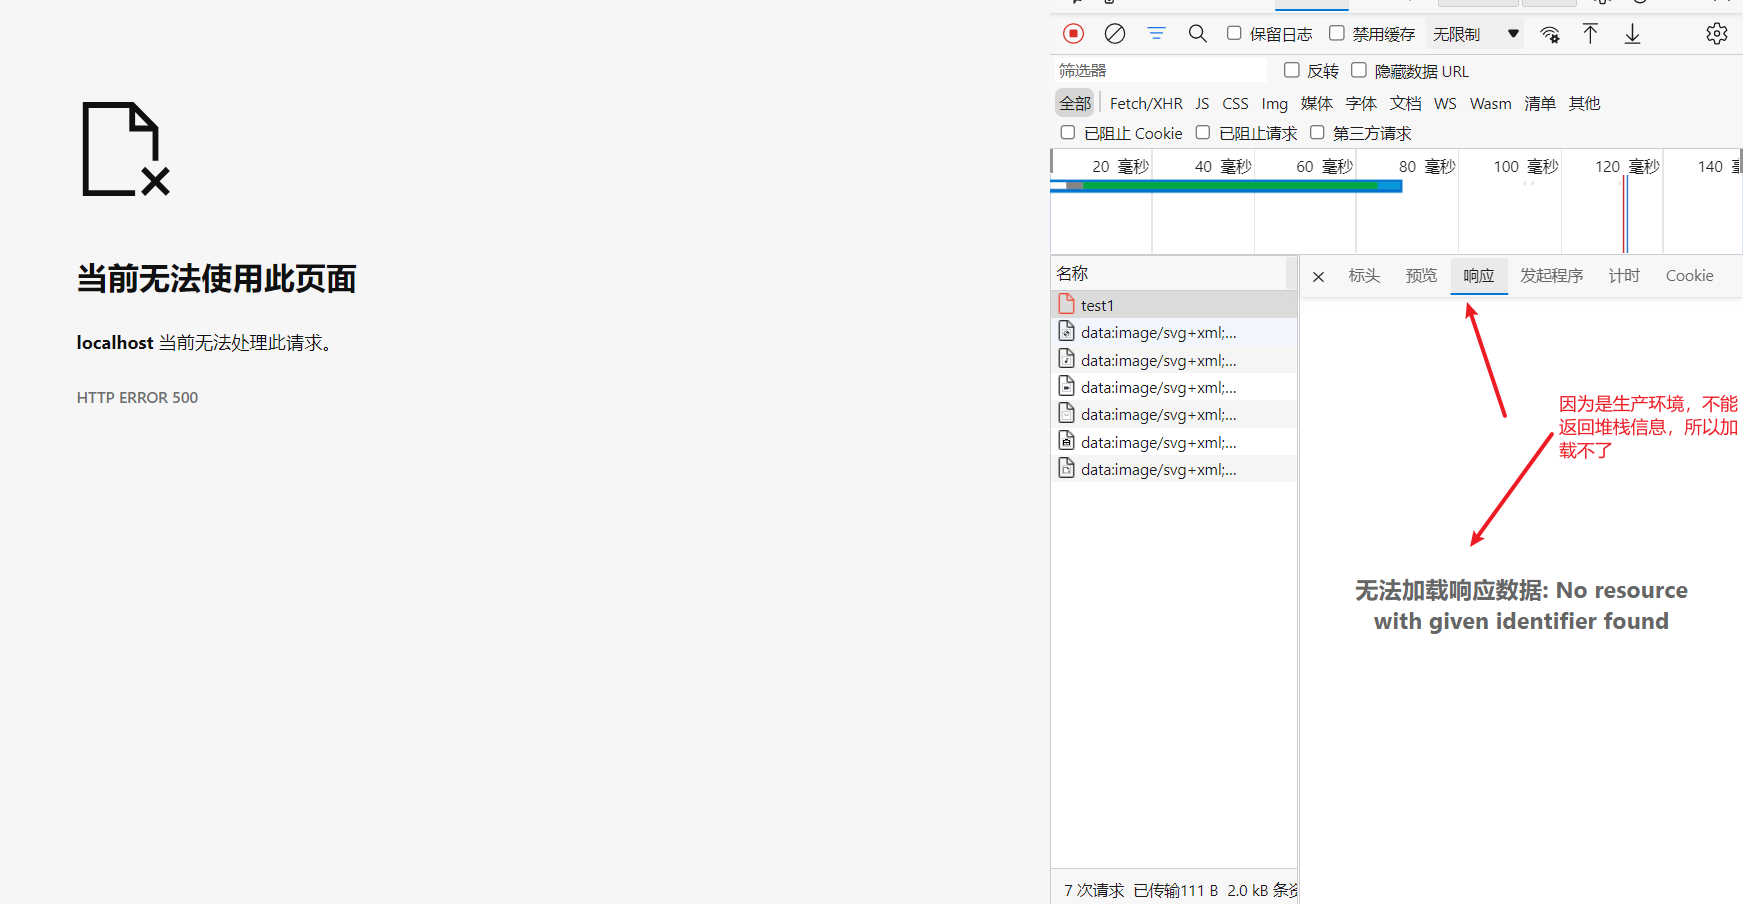Switch to the 标头 tab
The image size is (1743, 904).
(1364, 275)
